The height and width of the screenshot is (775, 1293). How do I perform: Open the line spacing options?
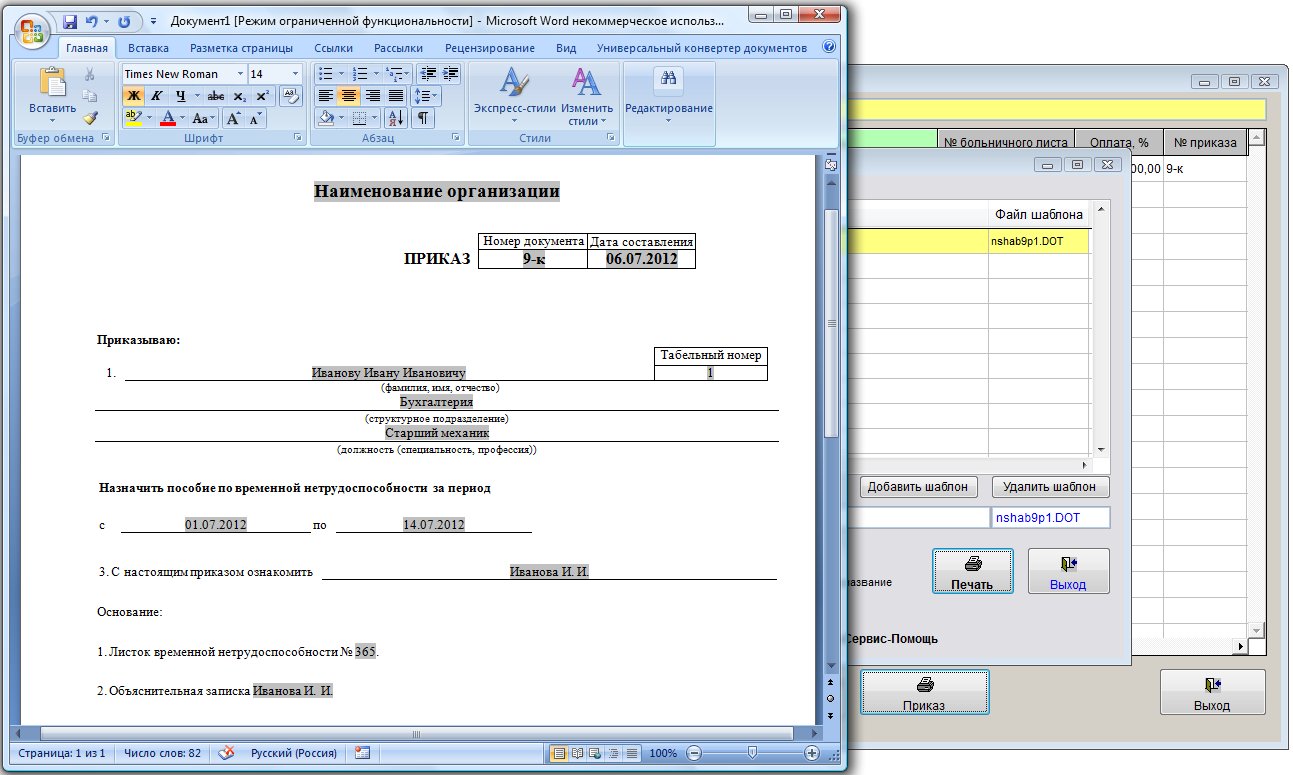click(x=427, y=96)
